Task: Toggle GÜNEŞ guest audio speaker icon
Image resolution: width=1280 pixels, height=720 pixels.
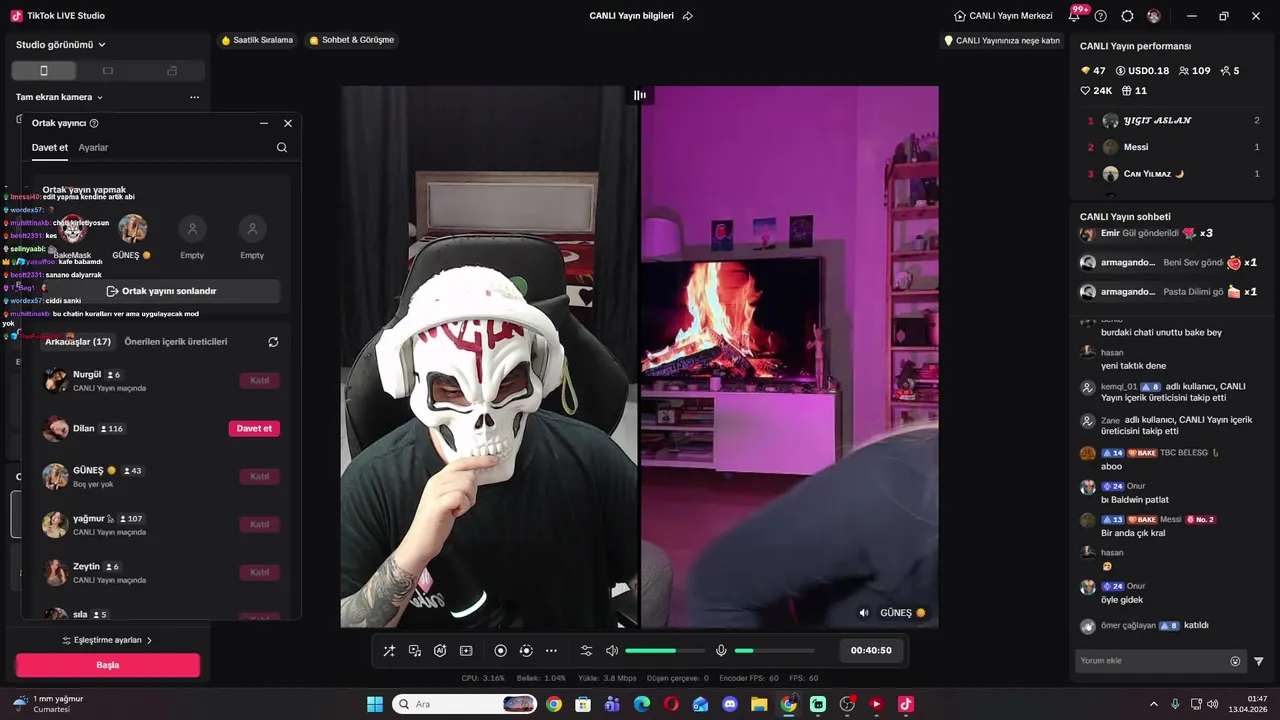Action: (x=864, y=613)
